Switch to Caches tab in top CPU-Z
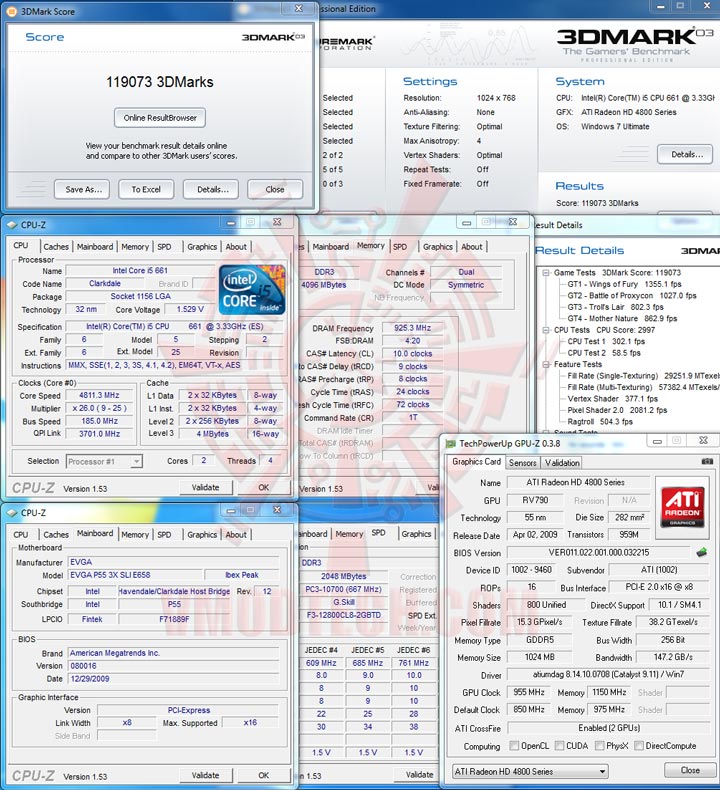This screenshot has width=720, height=790. [x=56, y=247]
